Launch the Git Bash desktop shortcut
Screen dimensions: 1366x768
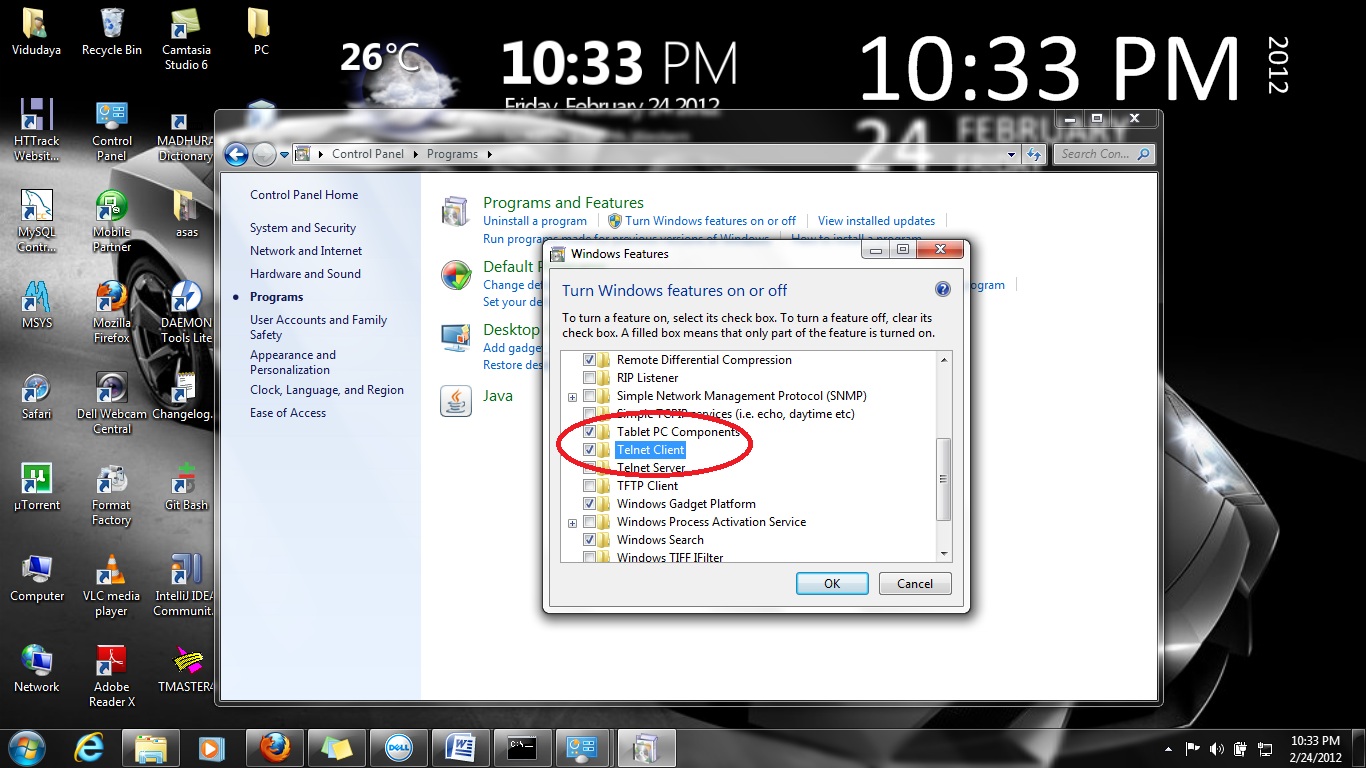(x=187, y=486)
